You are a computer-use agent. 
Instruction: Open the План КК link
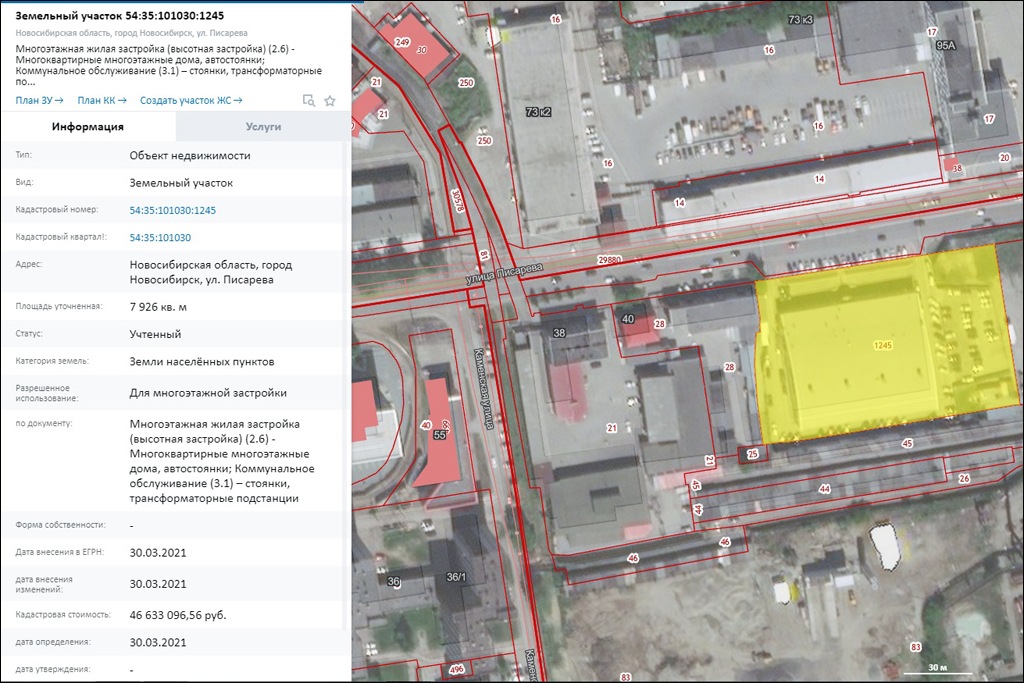100,100
